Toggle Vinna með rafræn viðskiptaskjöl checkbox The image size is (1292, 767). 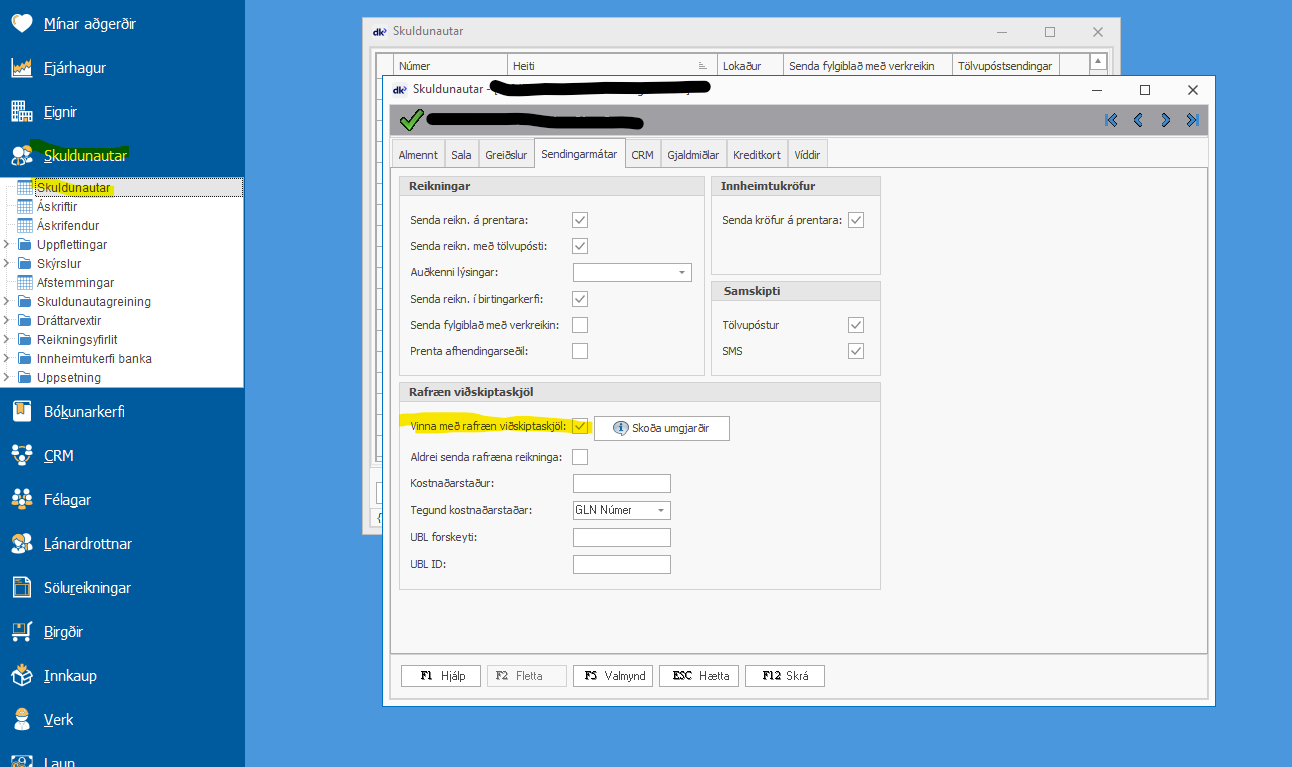(x=580, y=427)
